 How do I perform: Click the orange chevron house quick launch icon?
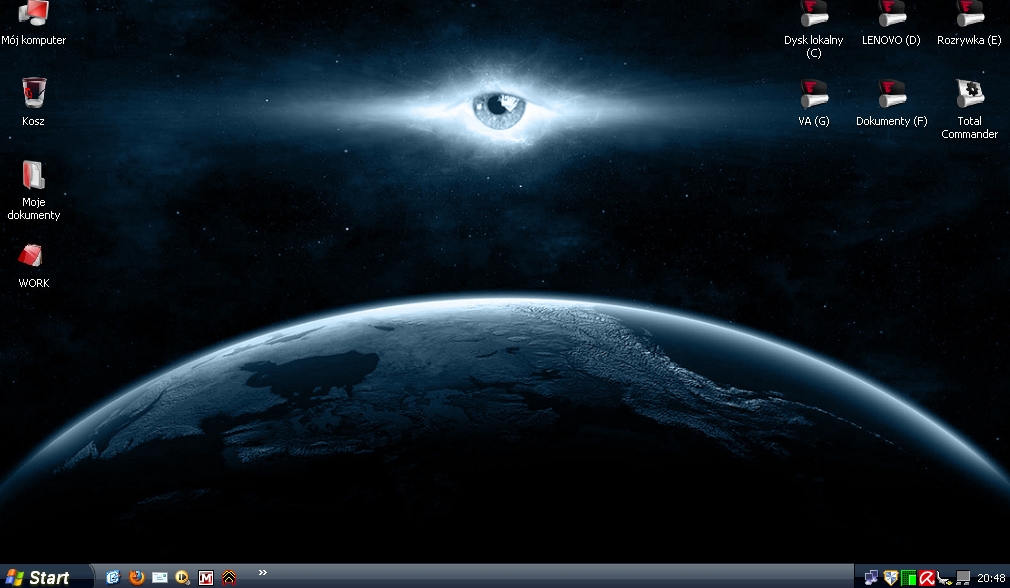coord(229,578)
